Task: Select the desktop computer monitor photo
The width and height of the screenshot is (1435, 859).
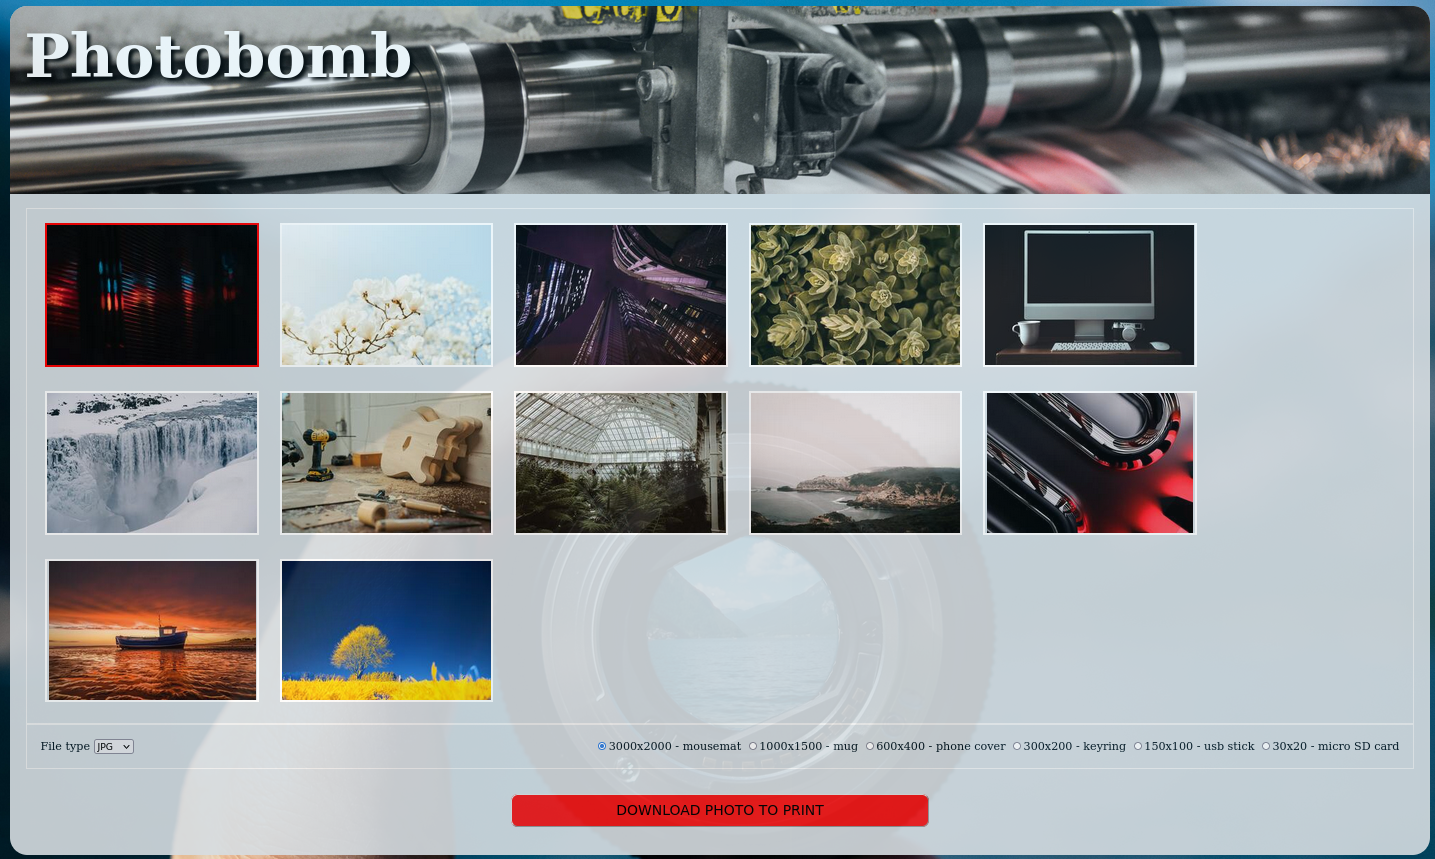Action: coord(1090,295)
